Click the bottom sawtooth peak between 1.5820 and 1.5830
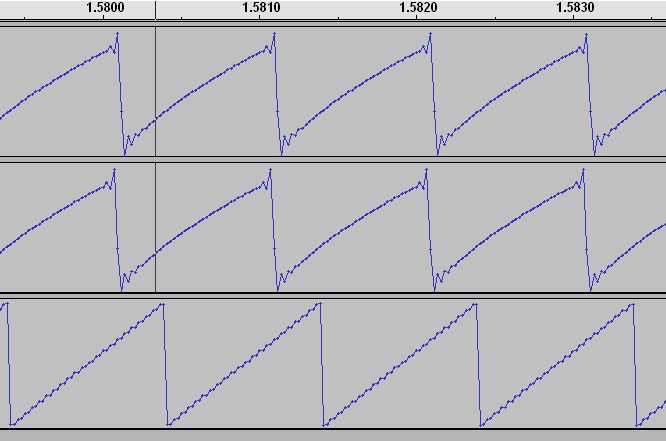Viewport: 666px width, 441px height. click(x=476, y=304)
